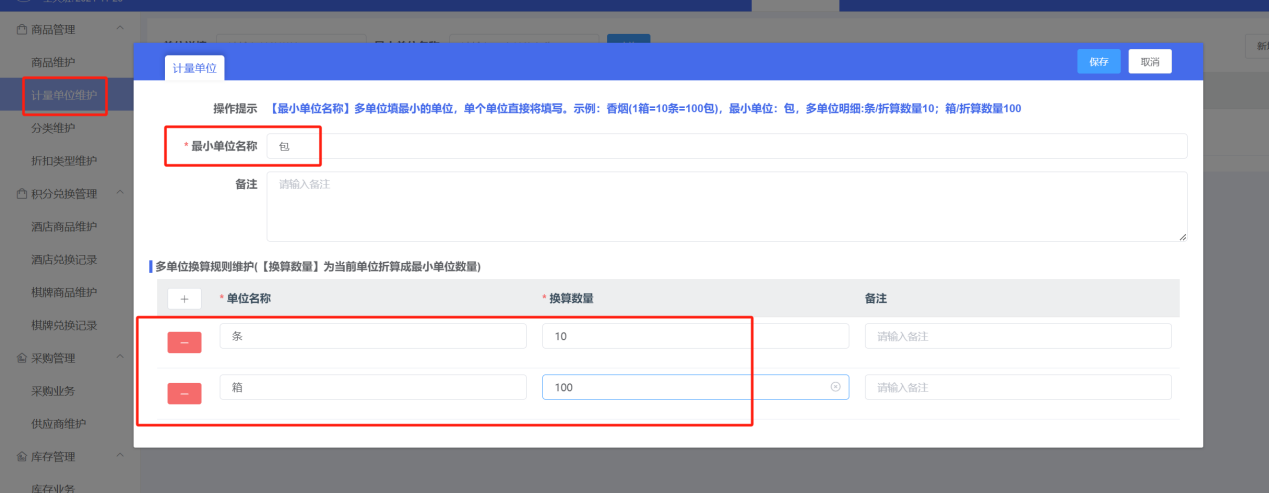Open 棋牌商品维护 in sidebar
The width and height of the screenshot is (1269, 493).
pyautogui.click(x=64, y=292)
